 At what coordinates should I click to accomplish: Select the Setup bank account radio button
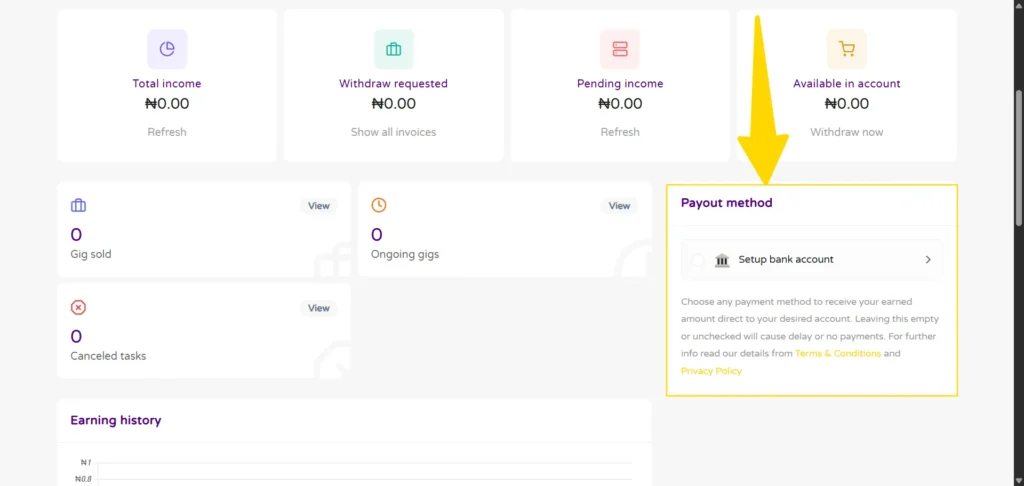697,260
